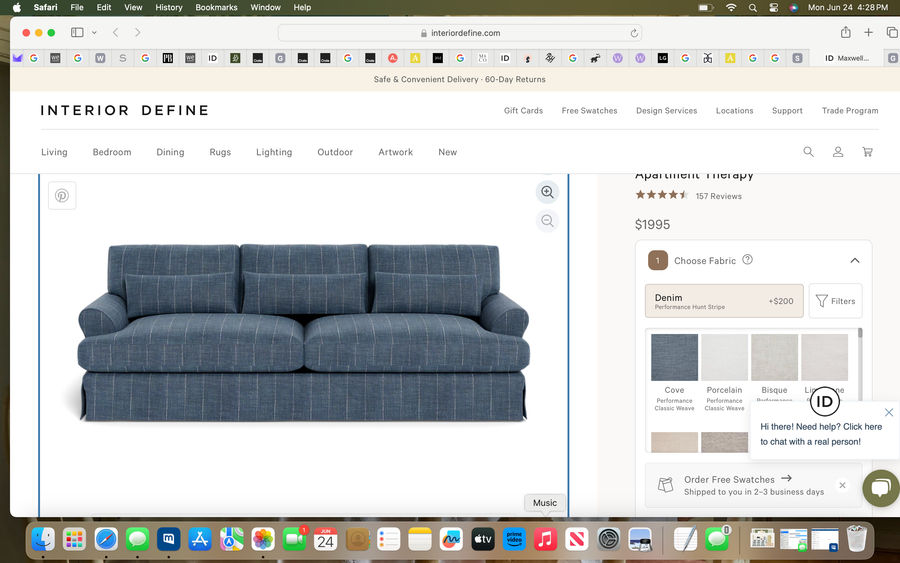This screenshot has height=563, width=900.
Task: Open the Support page
Action: pos(787,111)
